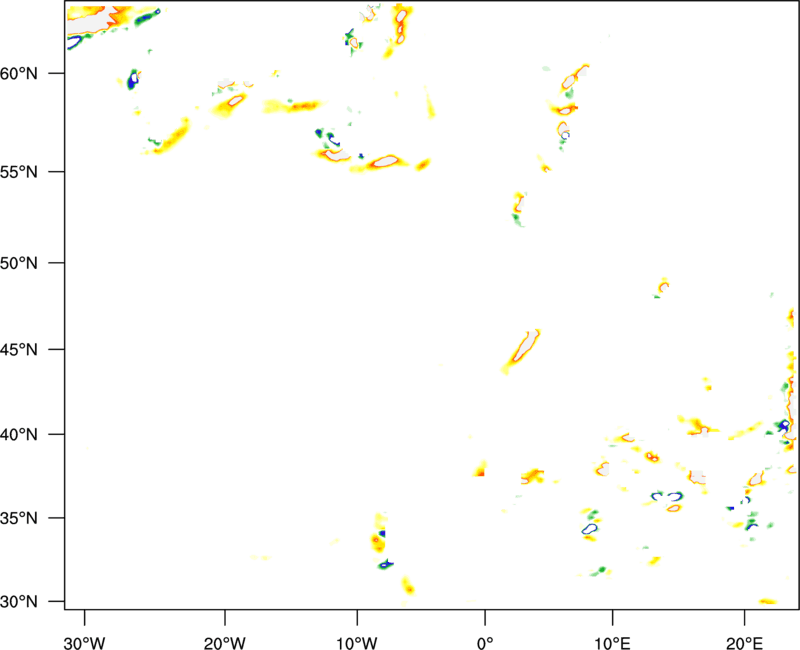Click the 10°W longitude label
Image resolution: width=800 pixels, height=650 pixels.
click(357, 643)
